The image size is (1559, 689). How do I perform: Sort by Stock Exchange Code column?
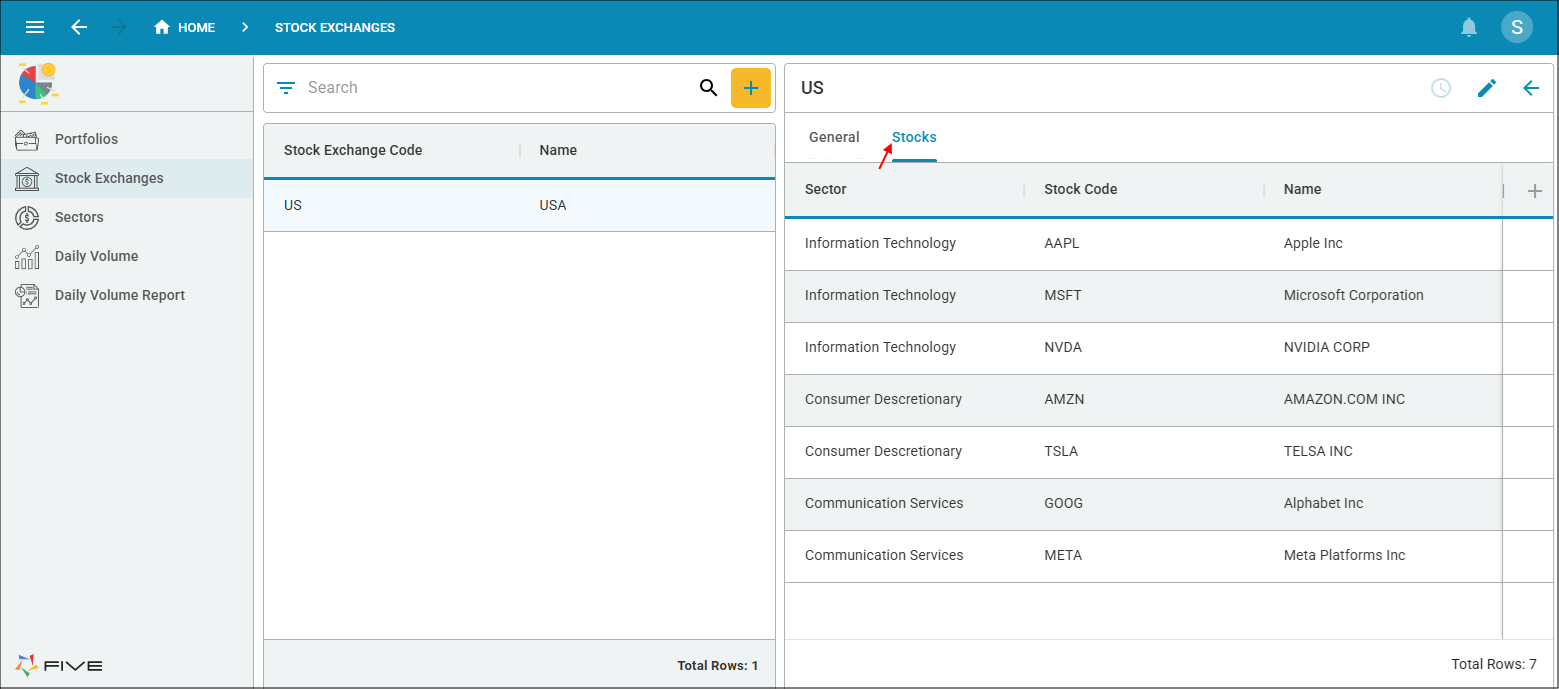coord(353,150)
